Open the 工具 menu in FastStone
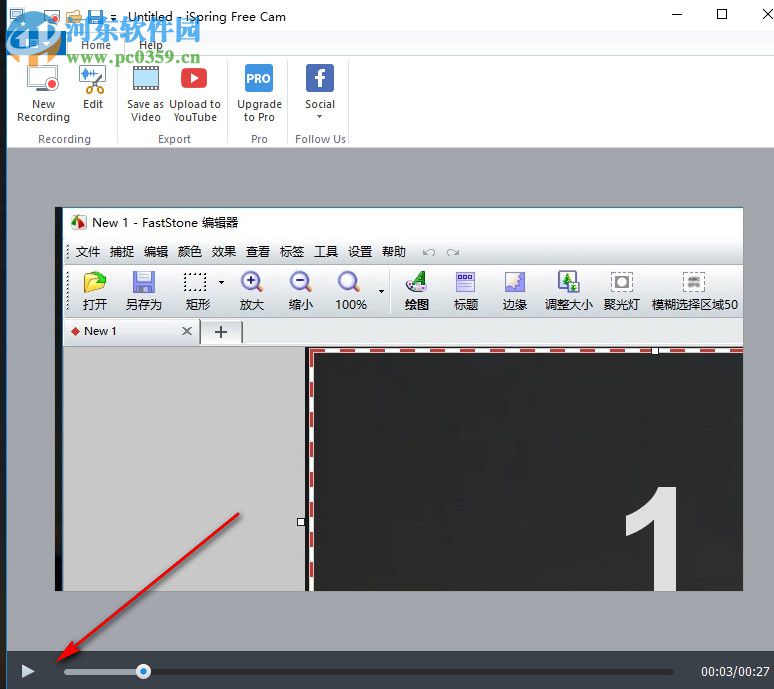Image resolution: width=774 pixels, height=689 pixels. tap(326, 252)
